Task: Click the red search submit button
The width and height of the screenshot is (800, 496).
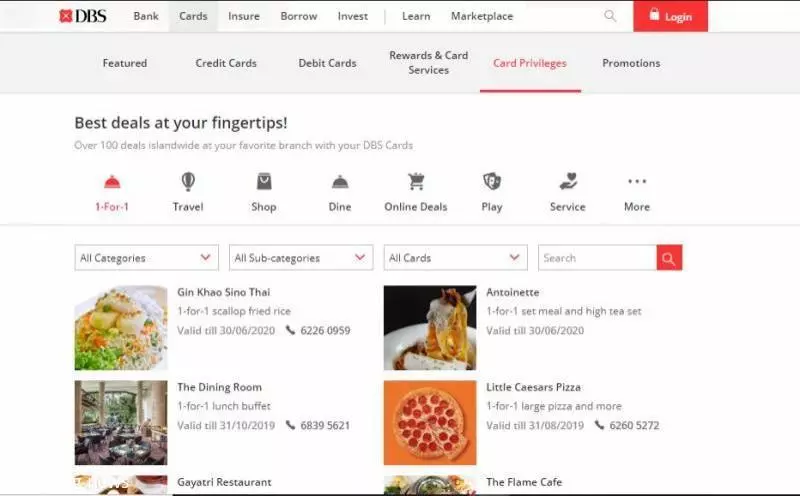Action: pyautogui.click(x=669, y=258)
